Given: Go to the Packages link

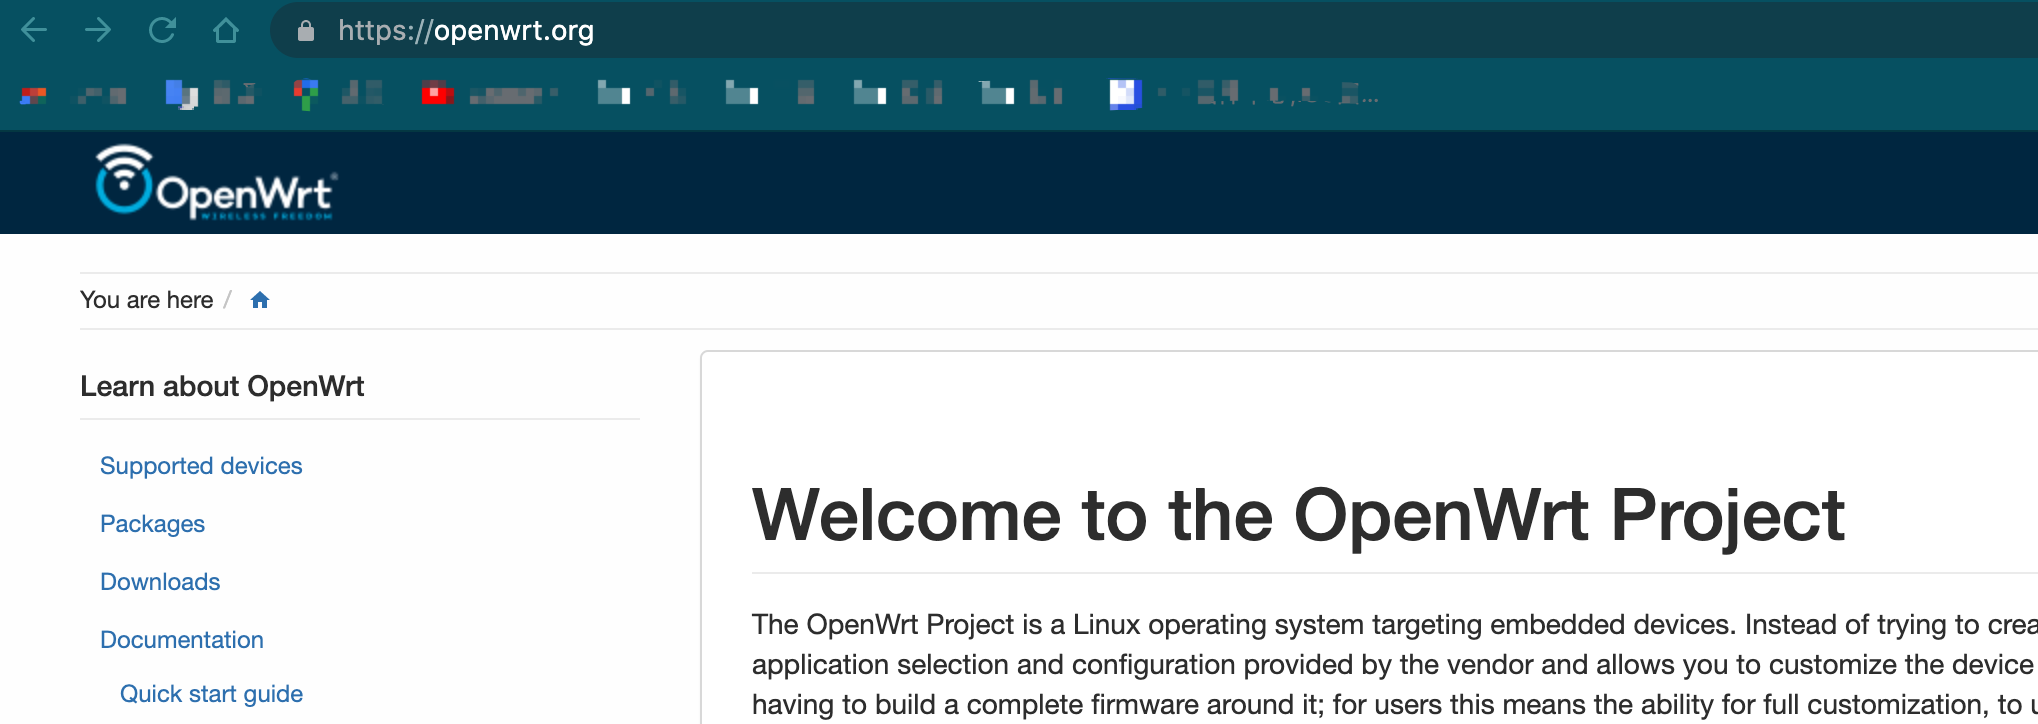Looking at the screenshot, I should 152,524.
